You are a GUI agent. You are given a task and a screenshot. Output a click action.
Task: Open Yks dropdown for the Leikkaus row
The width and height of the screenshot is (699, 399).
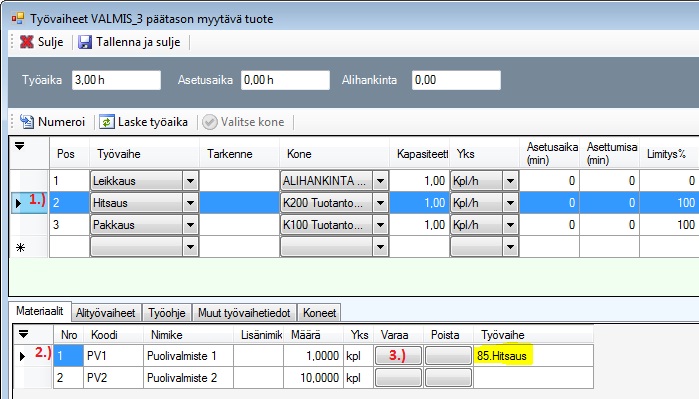click(x=510, y=181)
